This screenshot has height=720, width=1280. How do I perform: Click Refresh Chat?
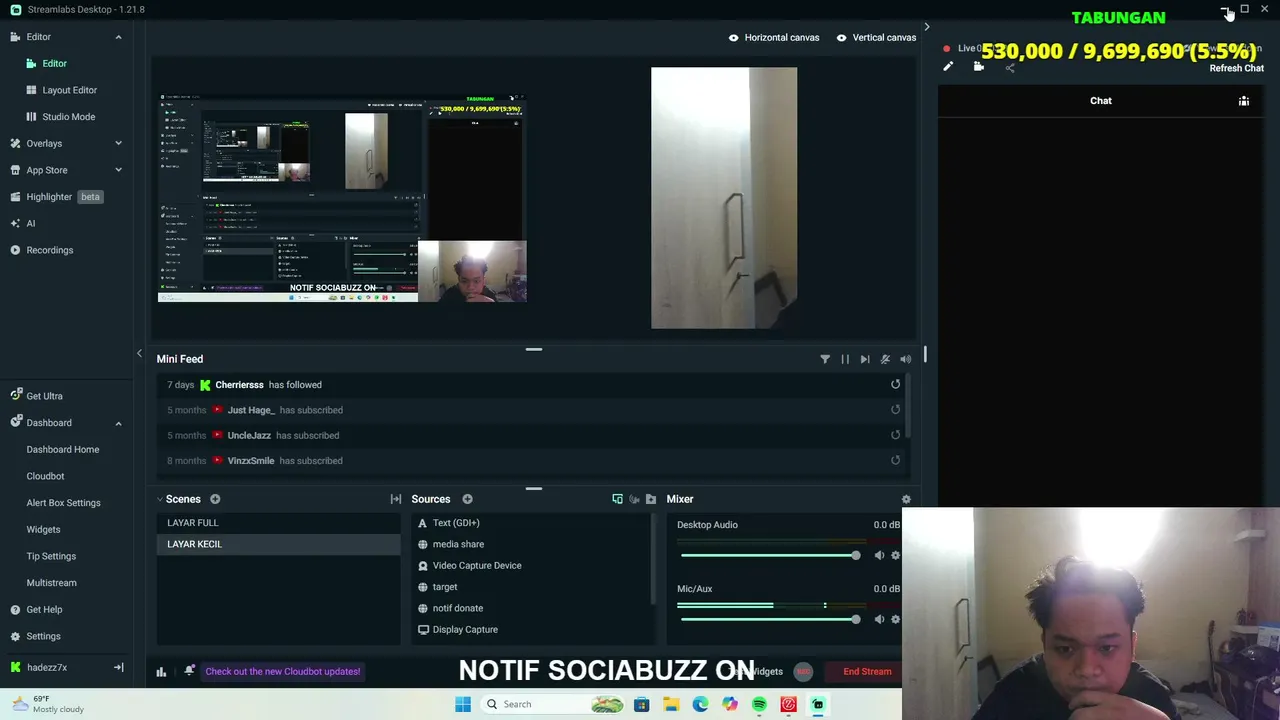(x=1237, y=68)
